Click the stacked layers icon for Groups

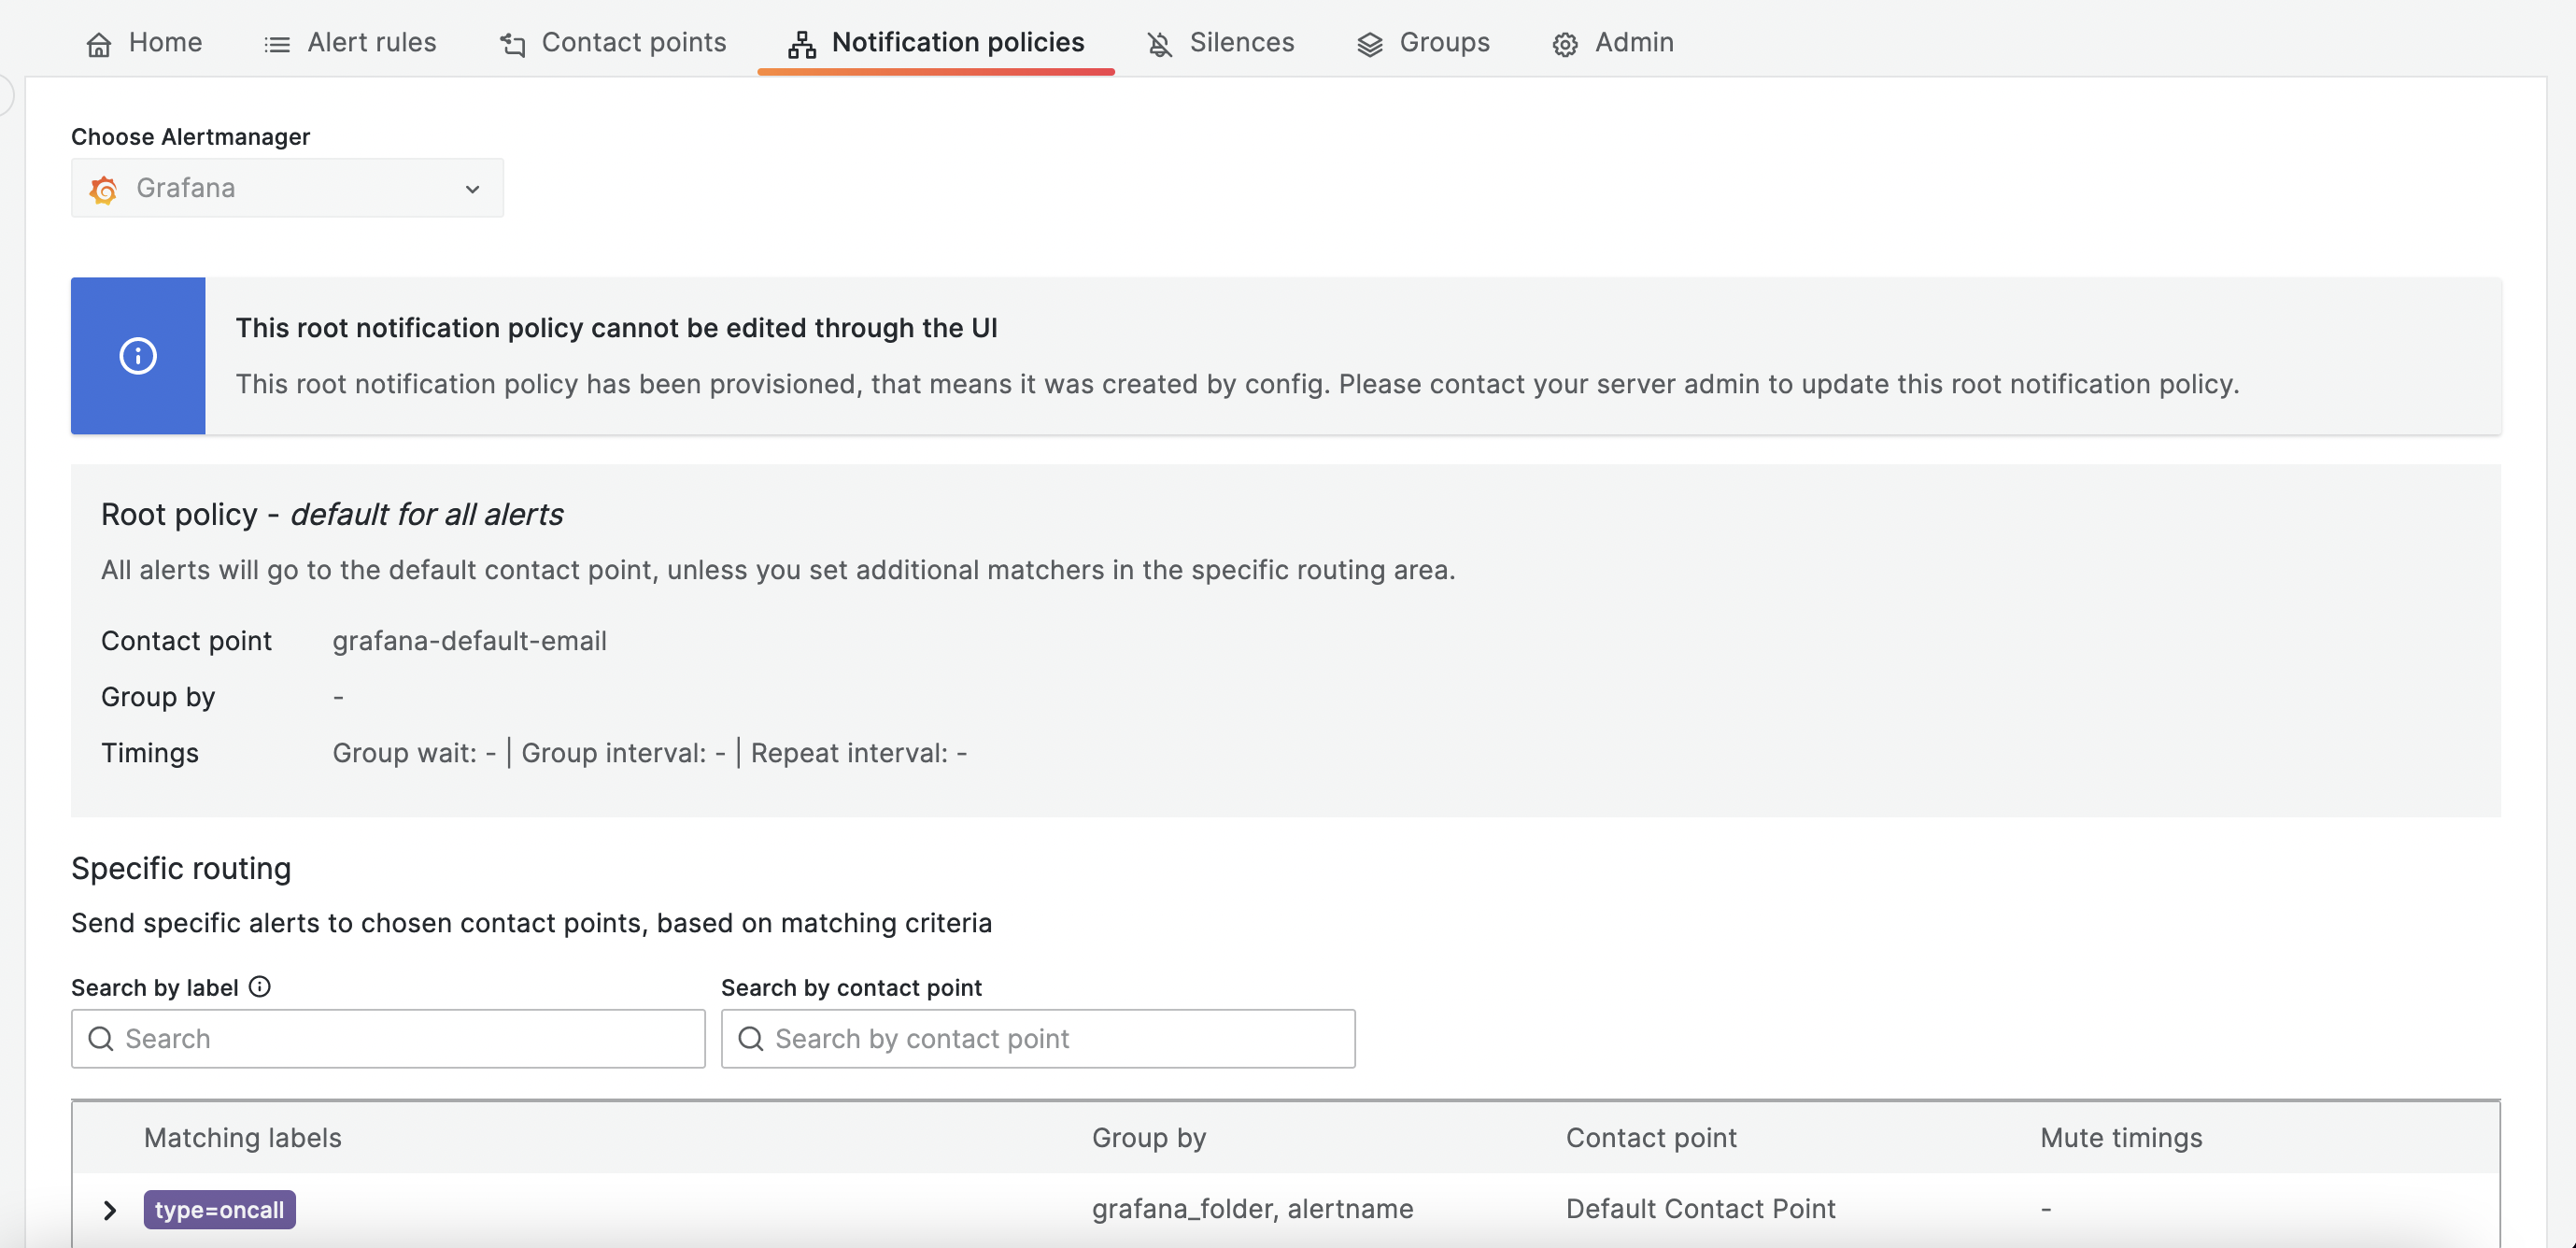click(x=1368, y=44)
